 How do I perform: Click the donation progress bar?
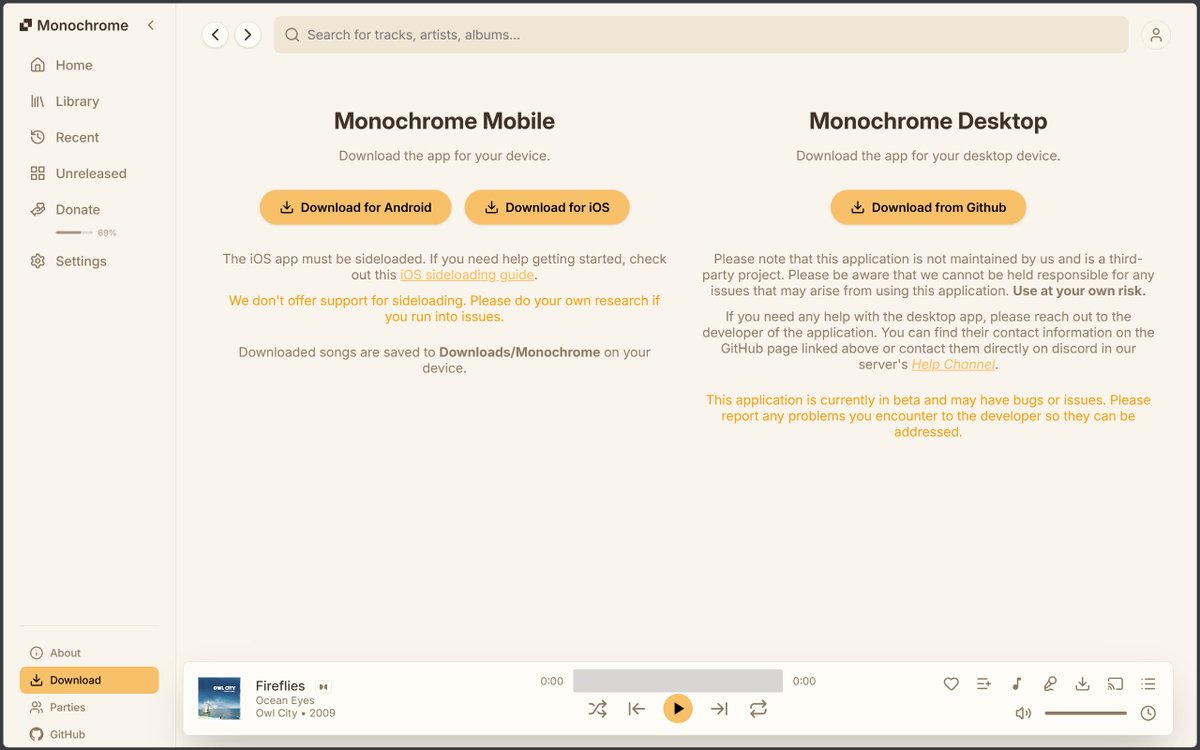coord(74,232)
